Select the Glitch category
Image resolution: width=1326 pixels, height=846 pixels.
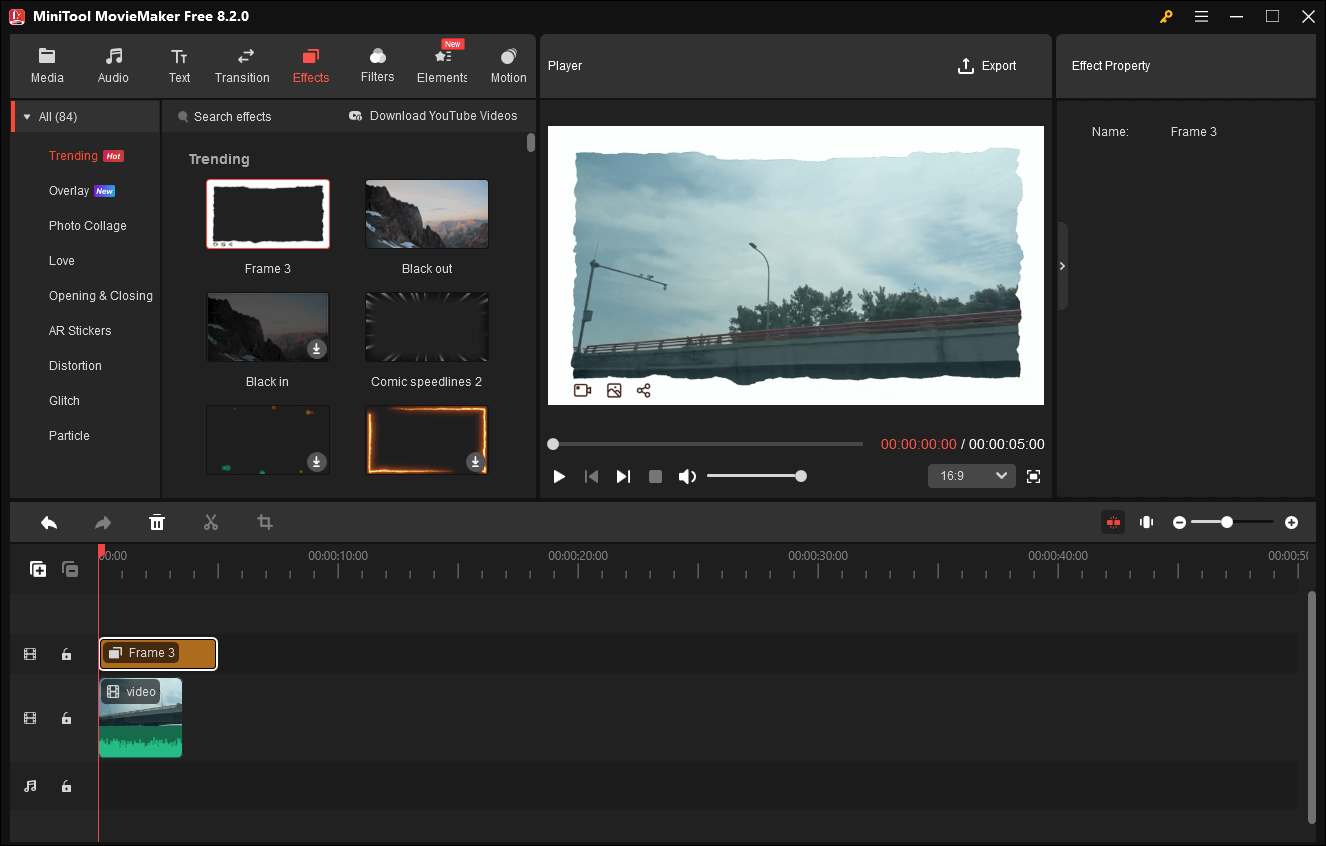64,401
